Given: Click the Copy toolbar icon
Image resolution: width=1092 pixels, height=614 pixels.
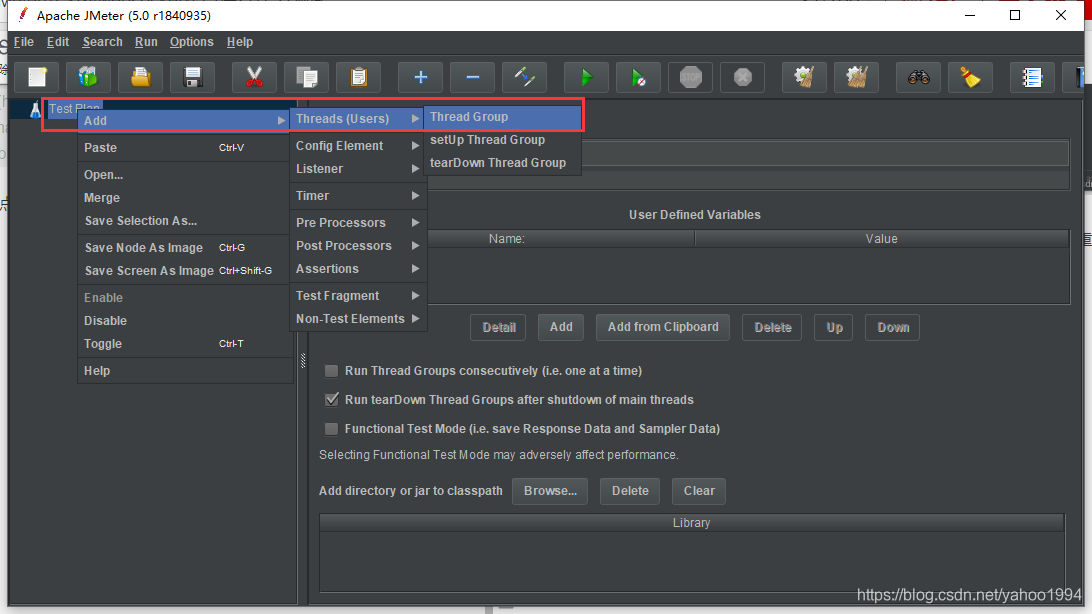Looking at the screenshot, I should pyautogui.click(x=306, y=77).
